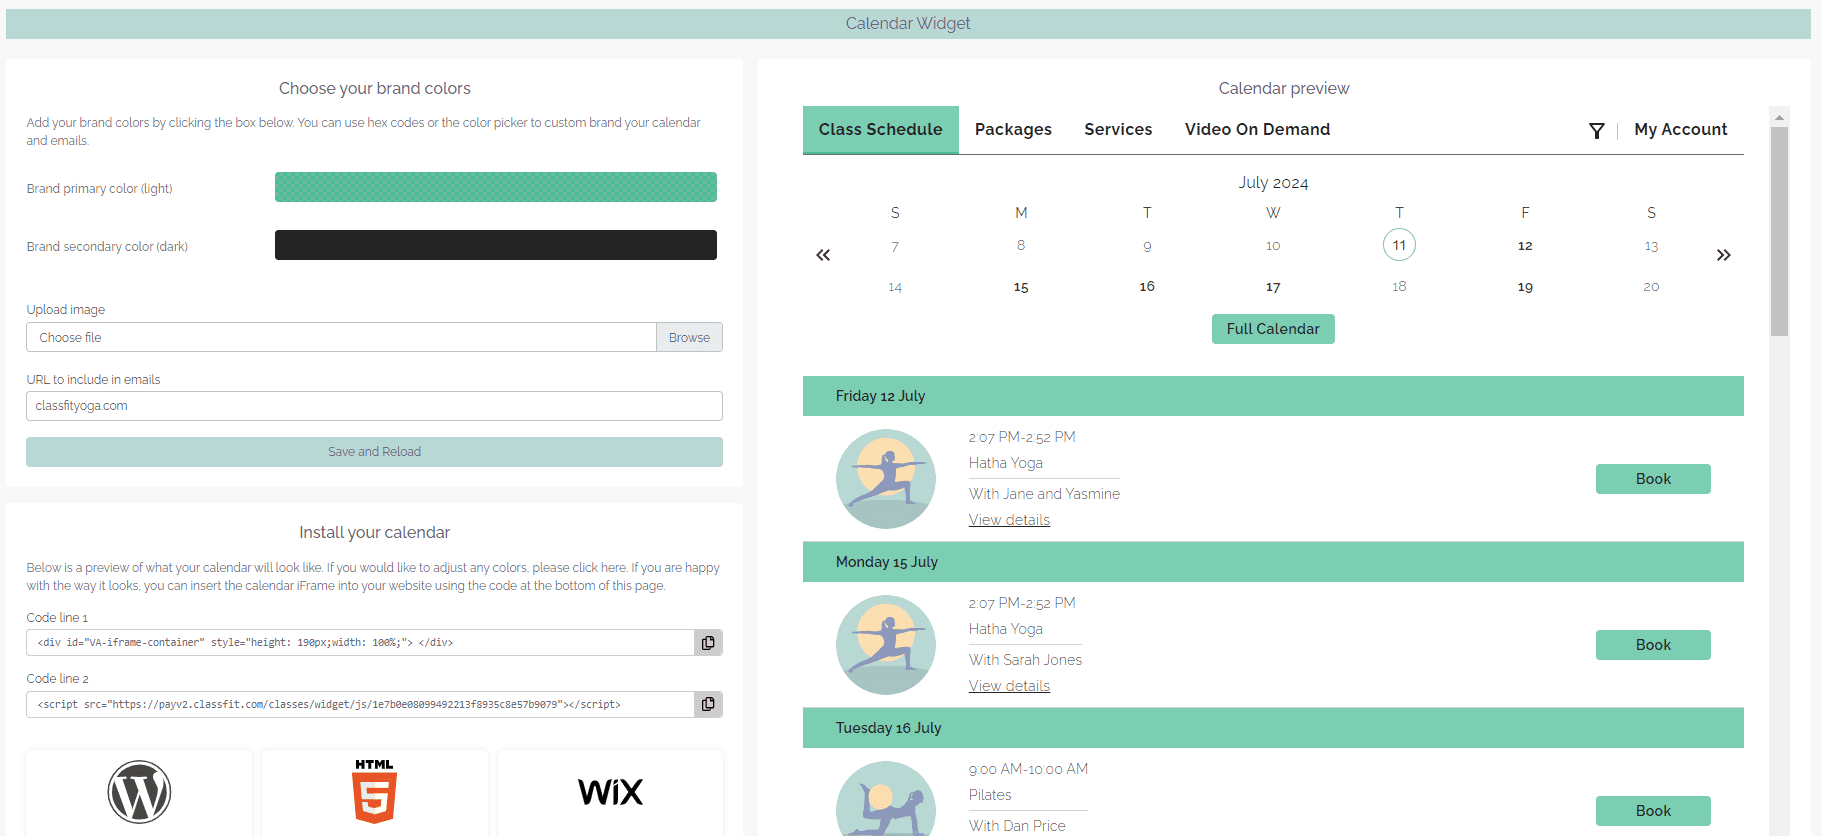The height and width of the screenshot is (836, 1822).
Task: Click Friday Hatha Yoga class image
Action: tap(885, 479)
